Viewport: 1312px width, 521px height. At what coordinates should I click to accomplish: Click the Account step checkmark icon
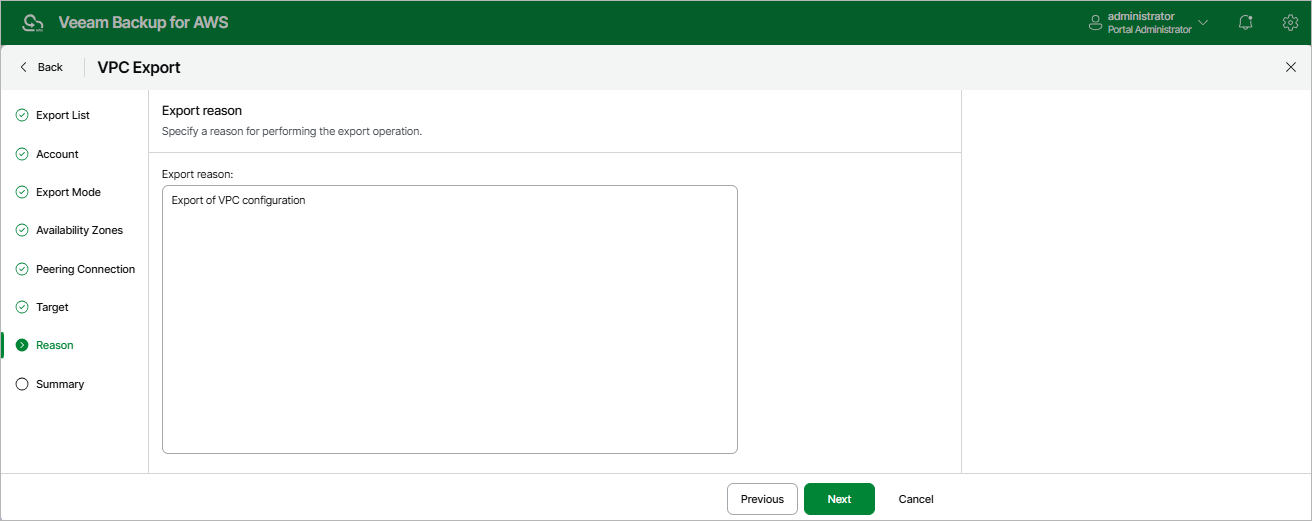point(22,154)
